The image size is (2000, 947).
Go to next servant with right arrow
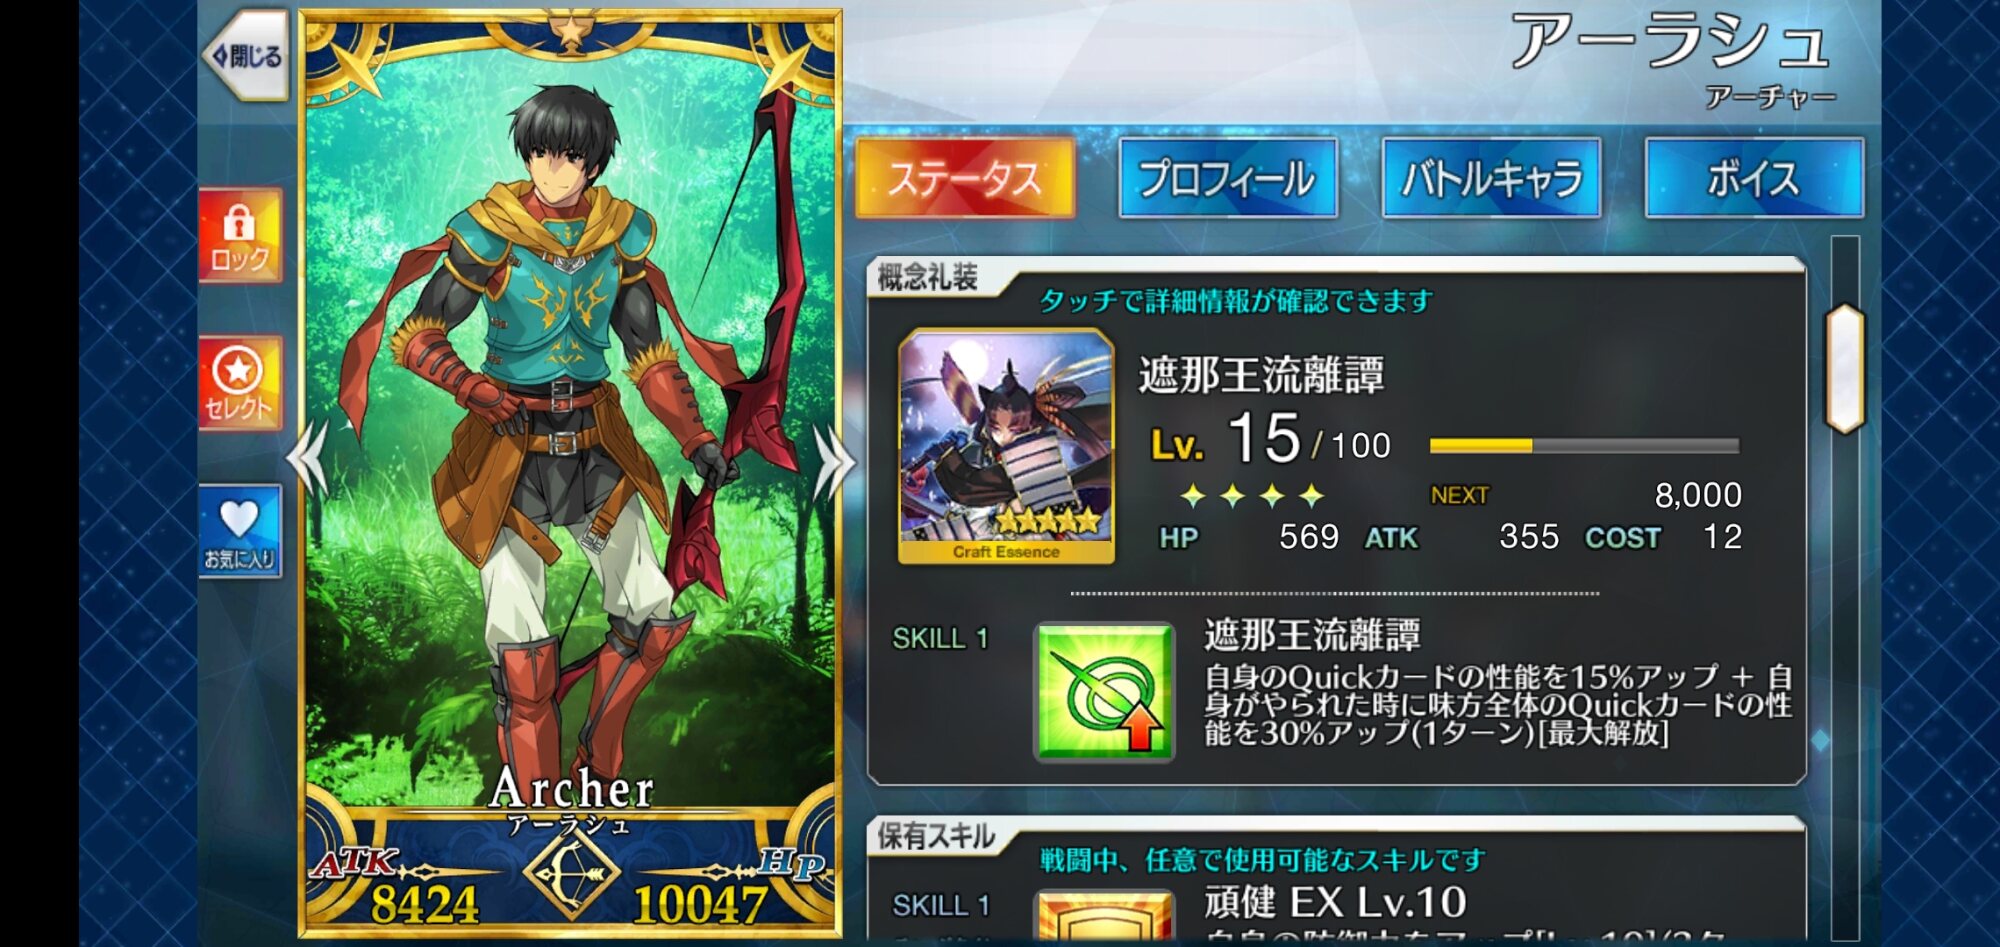[x=834, y=460]
